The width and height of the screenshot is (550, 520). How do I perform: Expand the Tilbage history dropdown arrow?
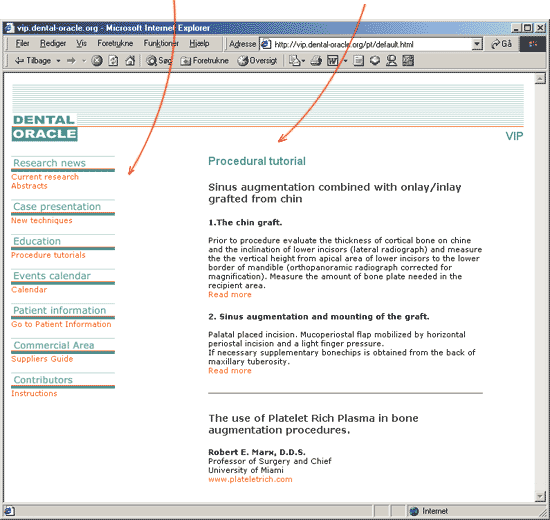58,61
